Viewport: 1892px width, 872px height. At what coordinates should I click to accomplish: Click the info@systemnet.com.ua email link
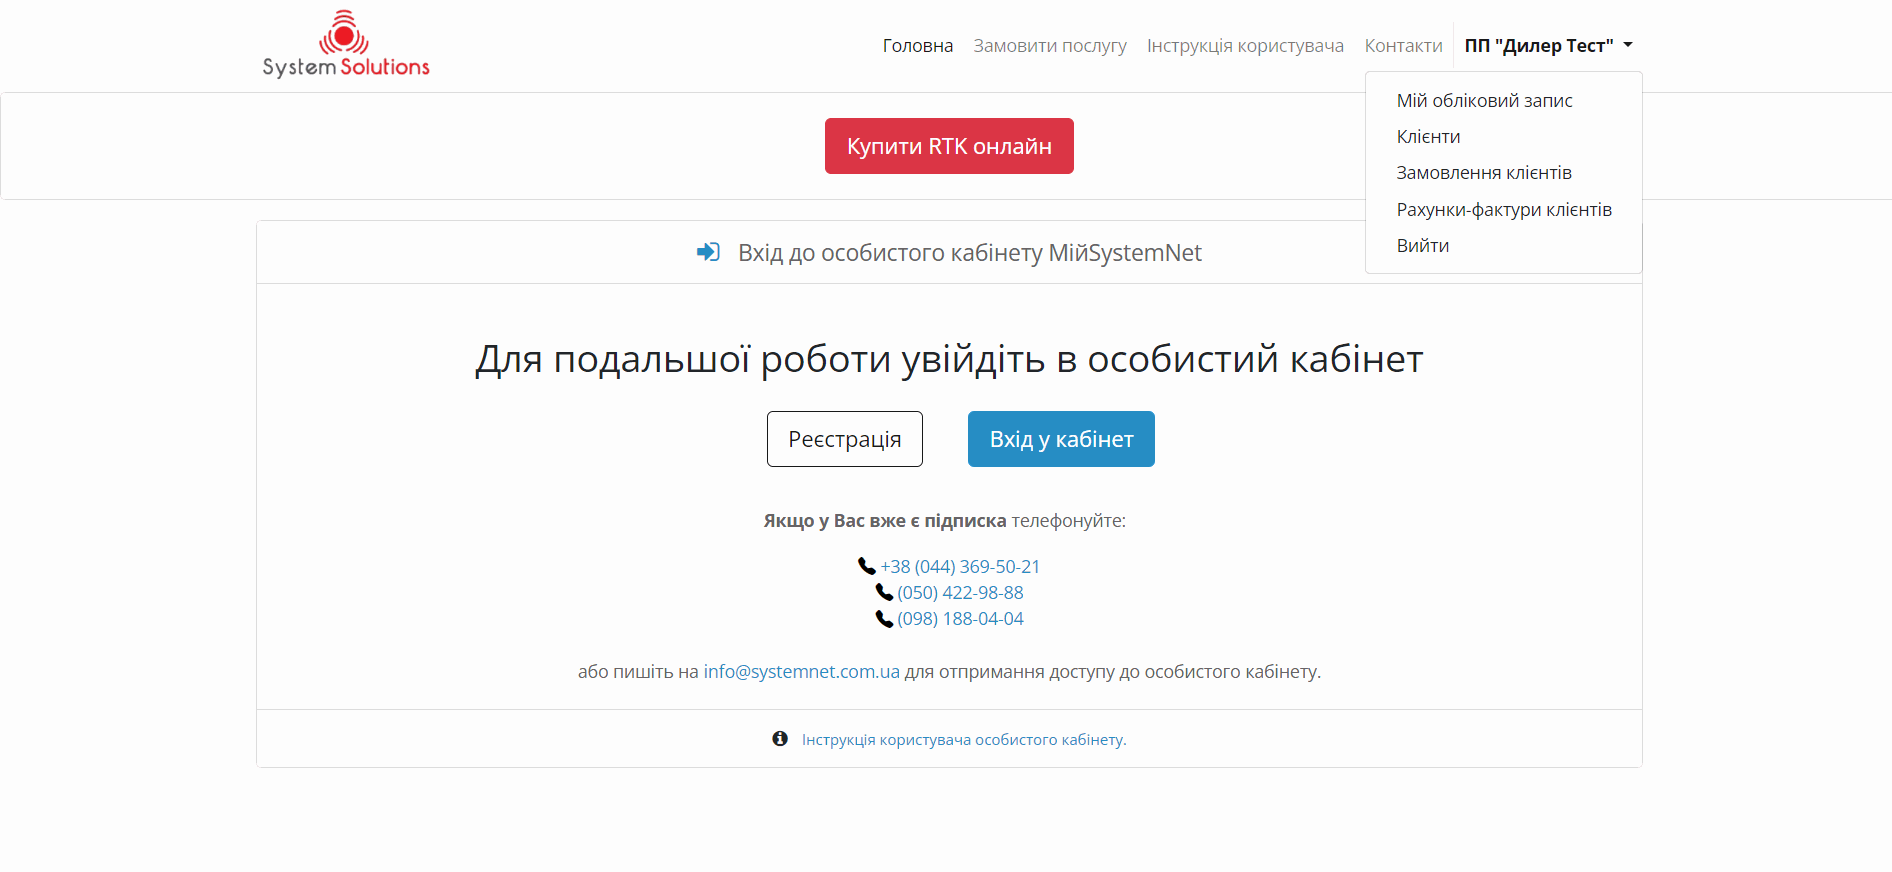[801, 672]
